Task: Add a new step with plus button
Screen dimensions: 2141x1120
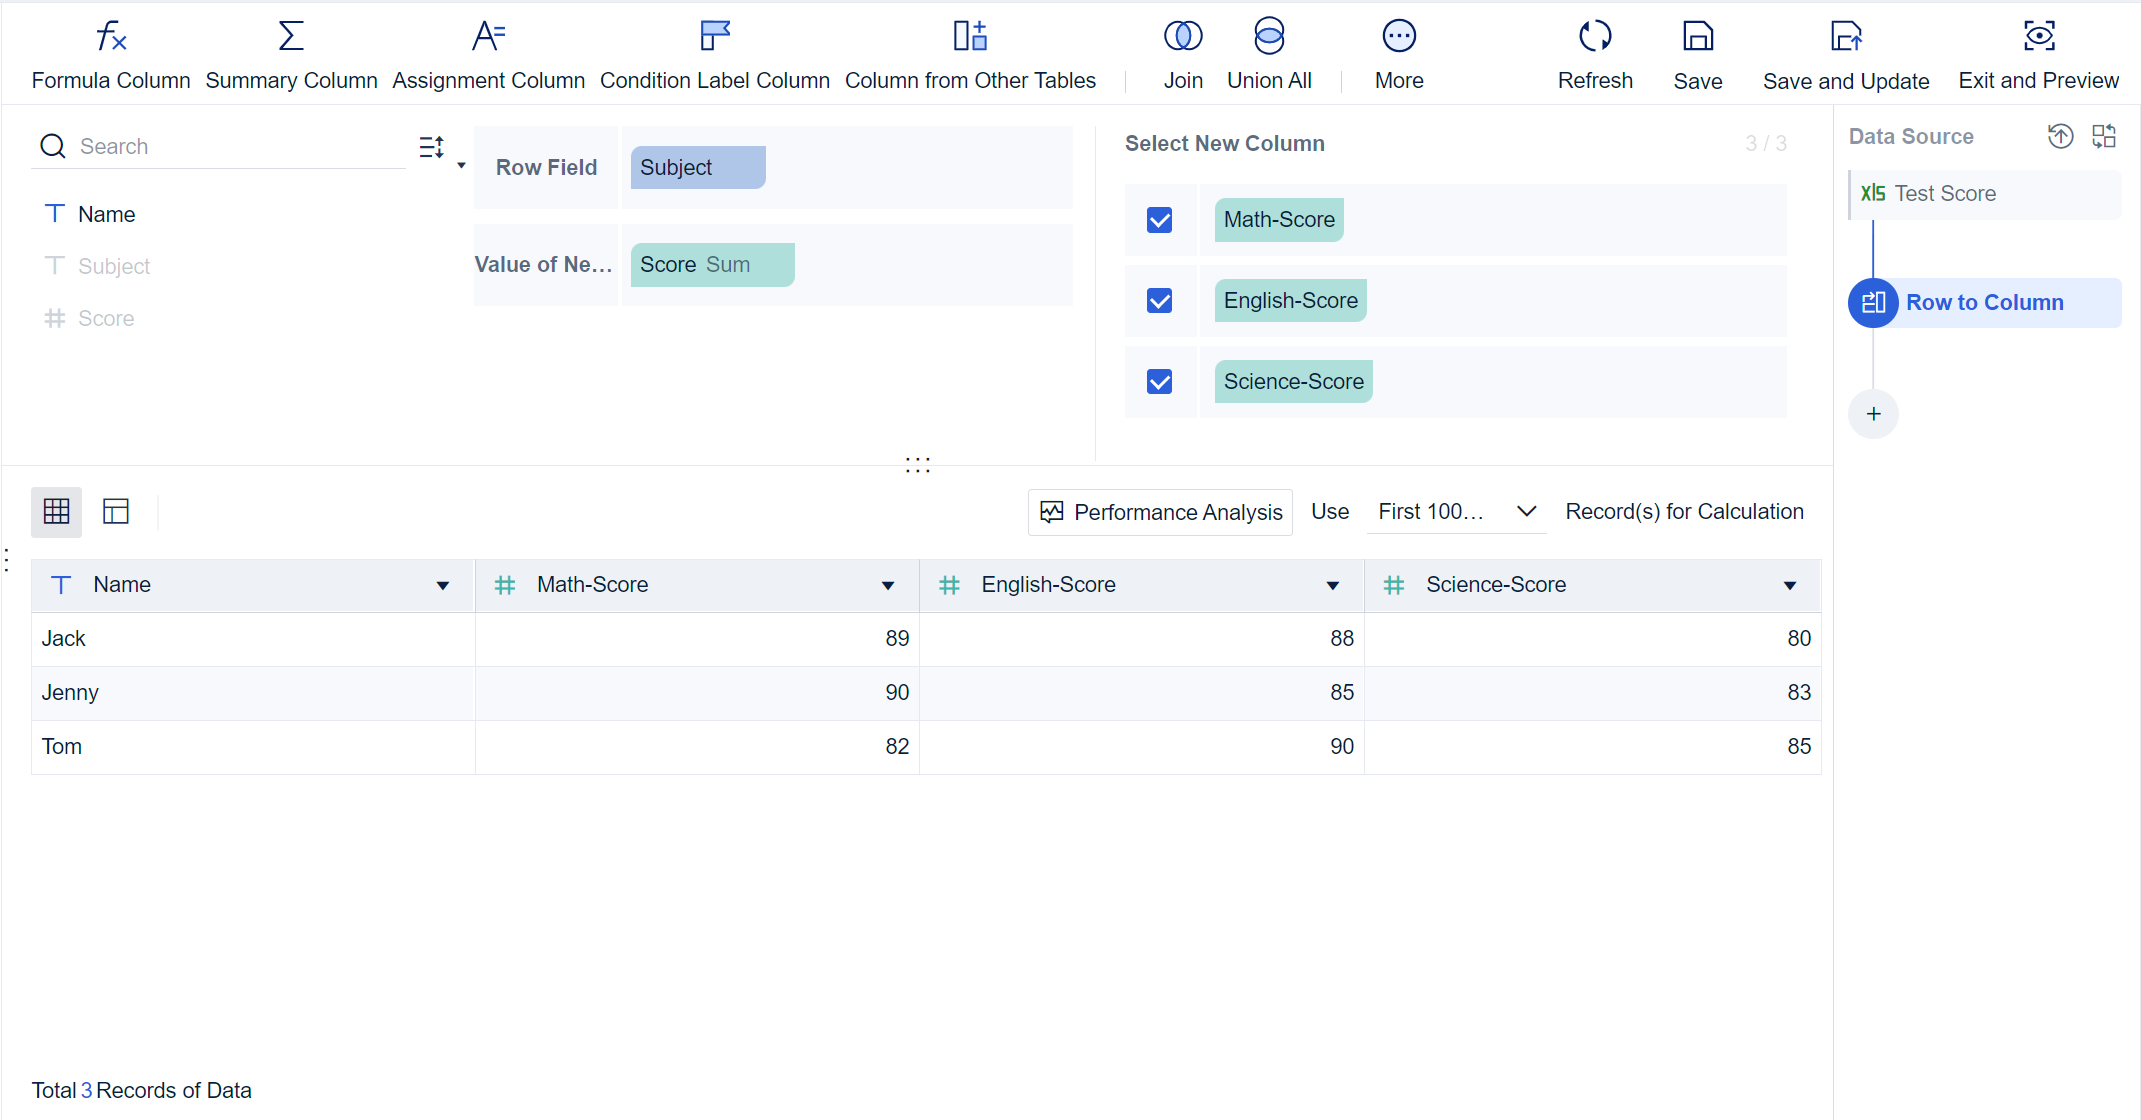Action: (1873, 414)
